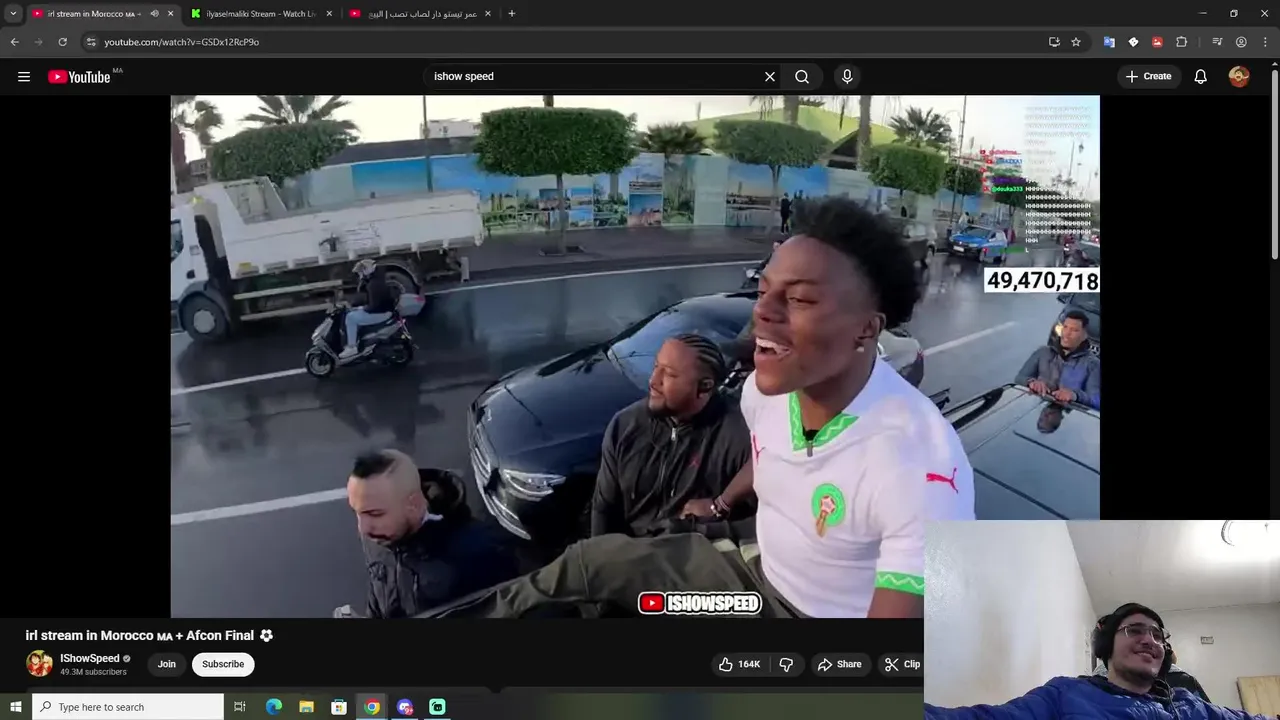The width and height of the screenshot is (1280, 720).
Task: Open Microsoft Store from the taskbar
Action: click(x=339, y=707)
